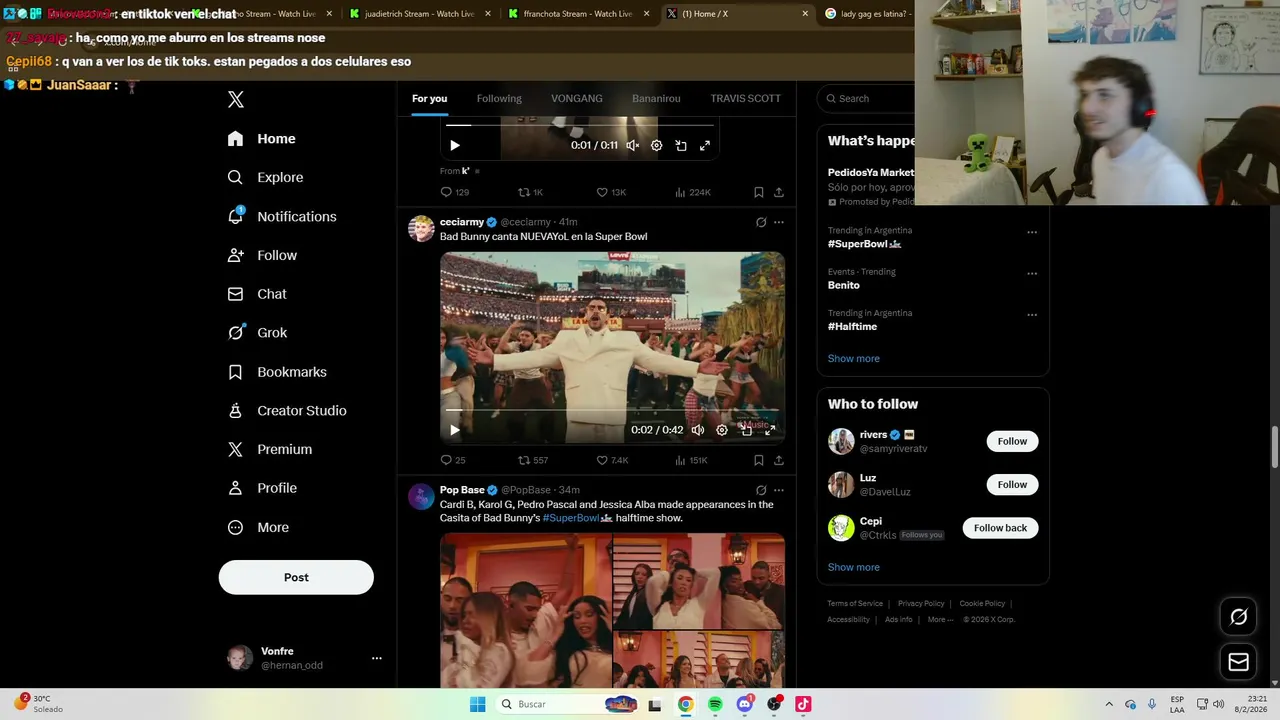The image size is (1280, 720).
Task: Click the Post button
Action: click(296, 577)
